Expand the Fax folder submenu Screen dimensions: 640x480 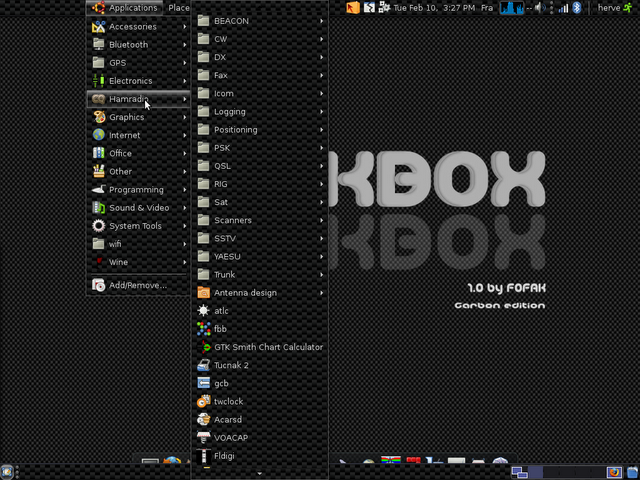coord(260,76)
